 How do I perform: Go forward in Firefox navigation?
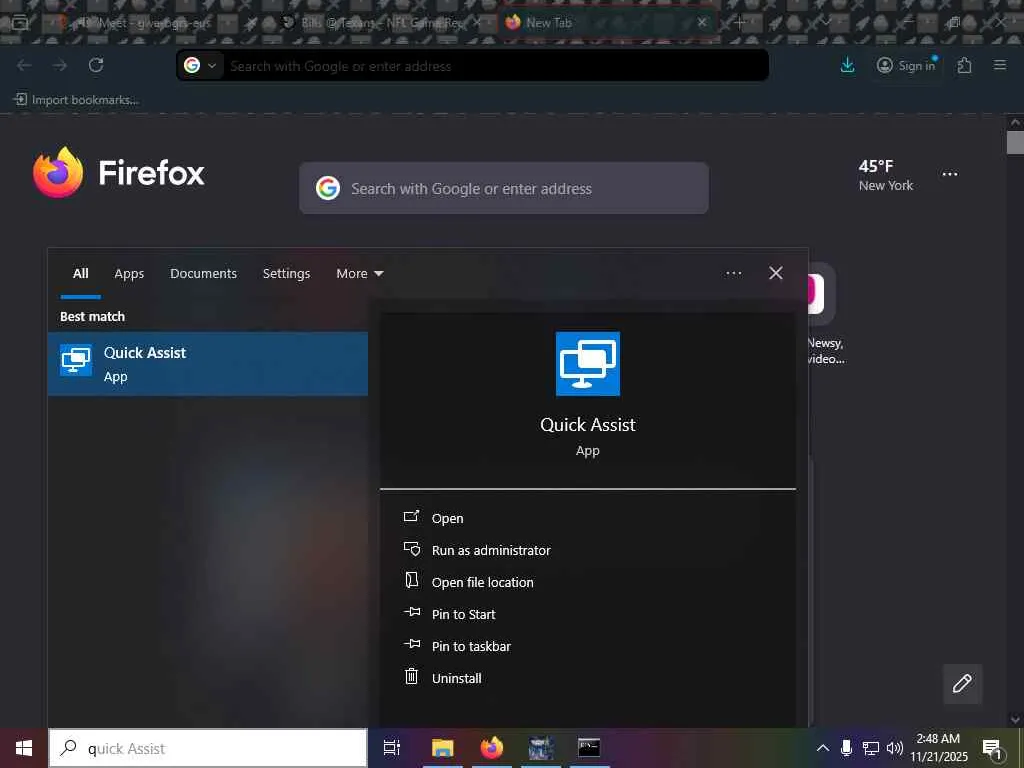click(60, 65)
